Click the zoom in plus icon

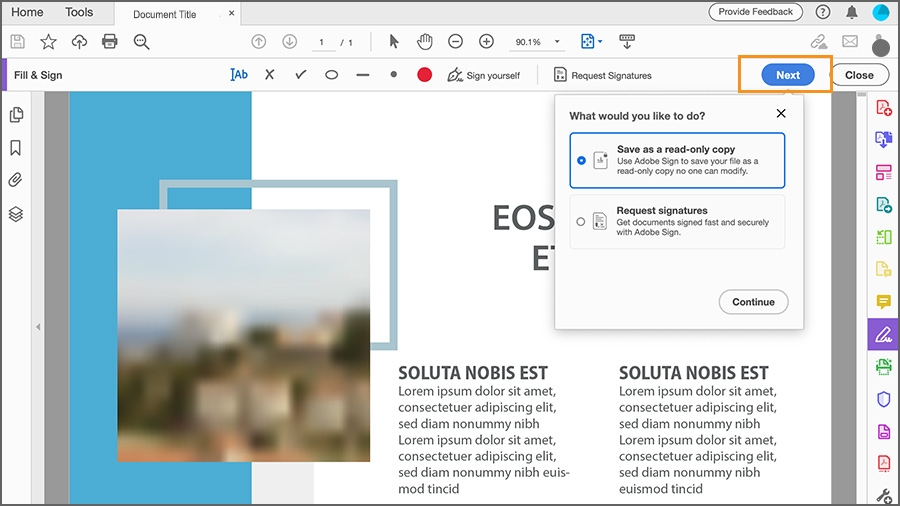coord(486,41)
